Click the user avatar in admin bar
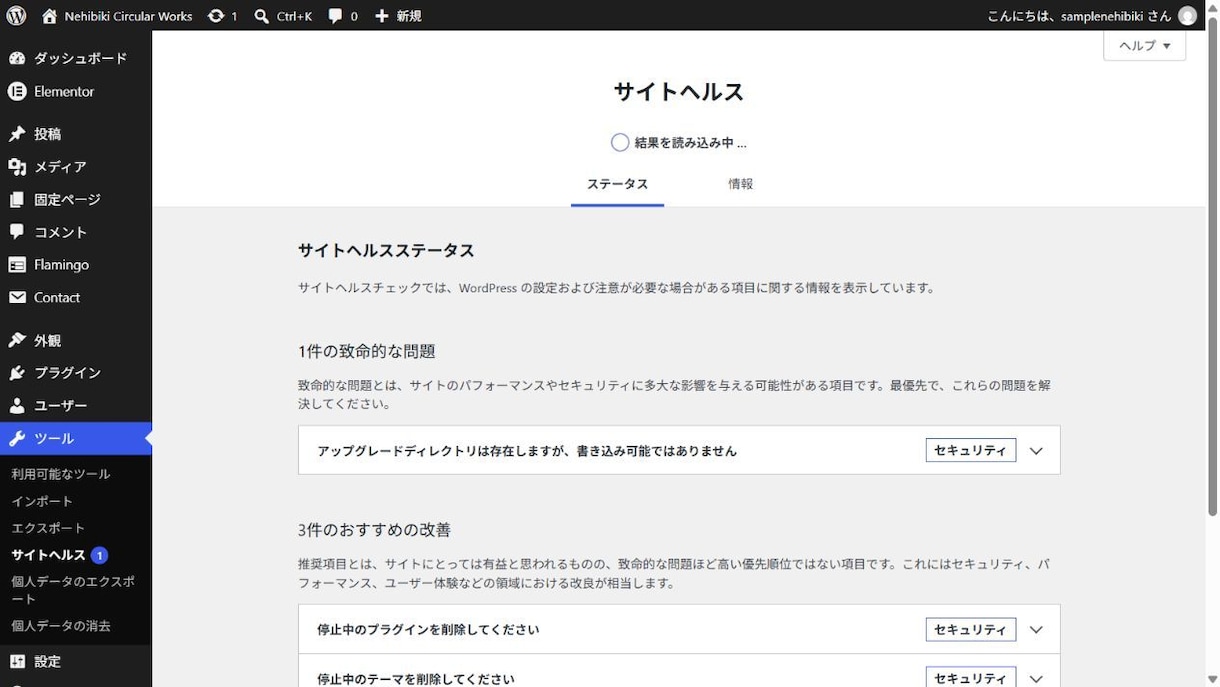 coord(1187,16)
